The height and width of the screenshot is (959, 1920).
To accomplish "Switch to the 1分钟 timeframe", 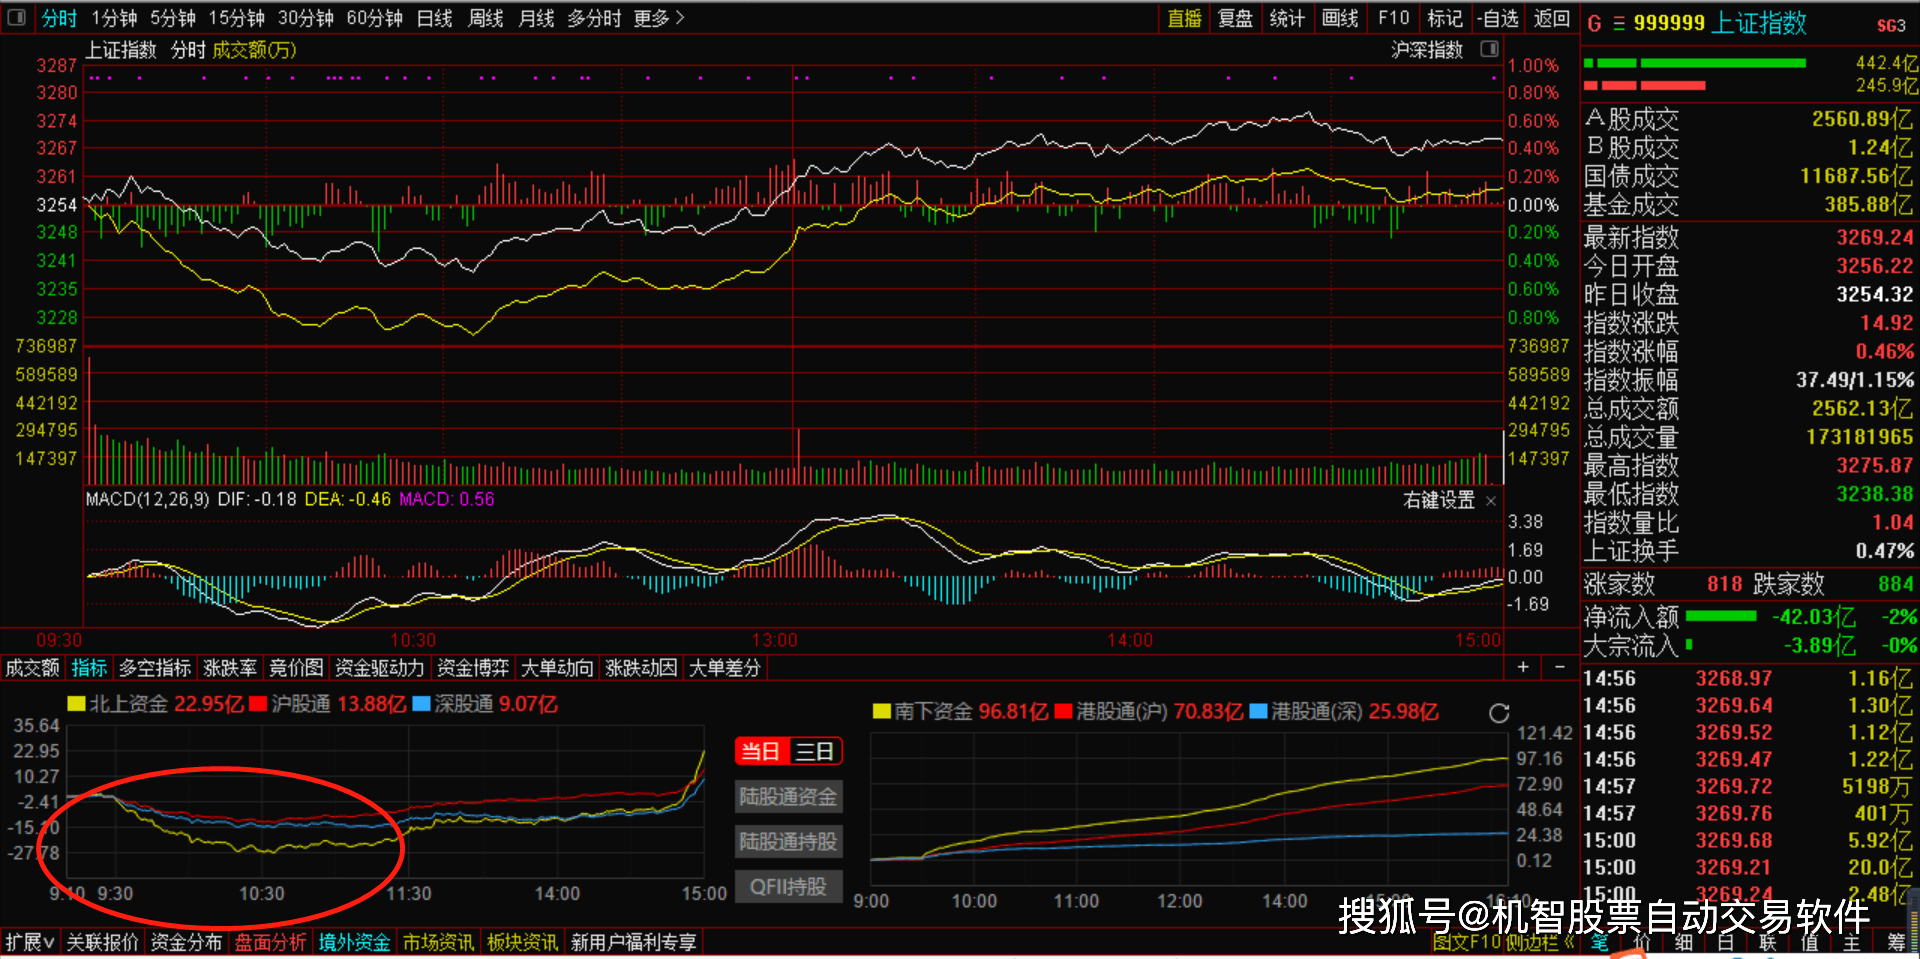I will (115, 18).
